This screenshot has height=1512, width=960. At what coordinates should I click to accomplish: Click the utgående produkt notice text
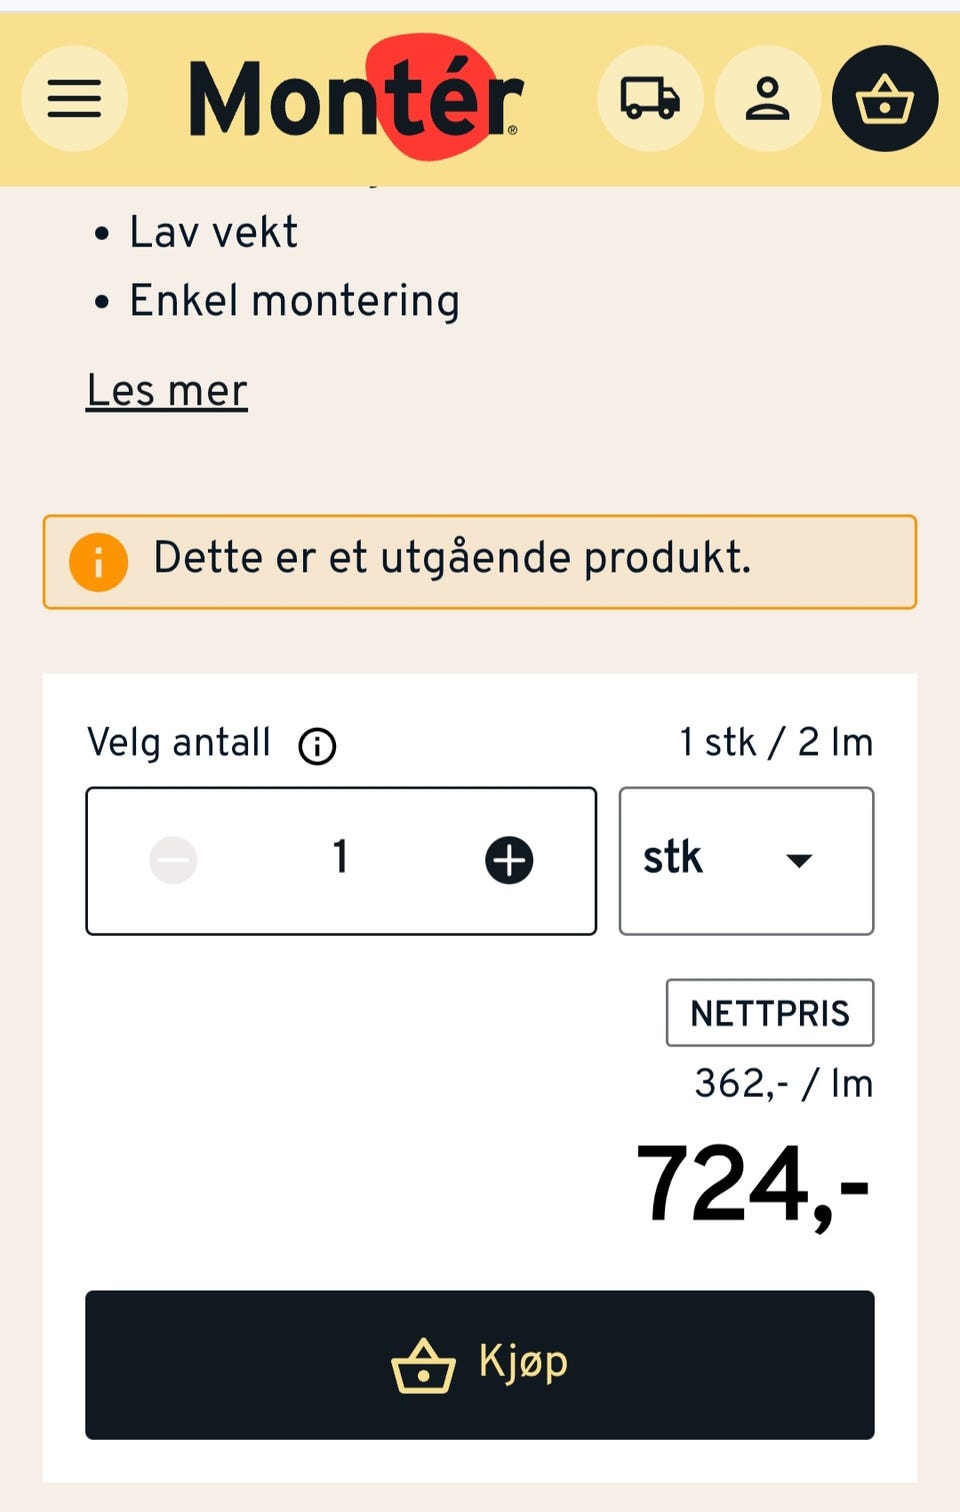(452, 558)
